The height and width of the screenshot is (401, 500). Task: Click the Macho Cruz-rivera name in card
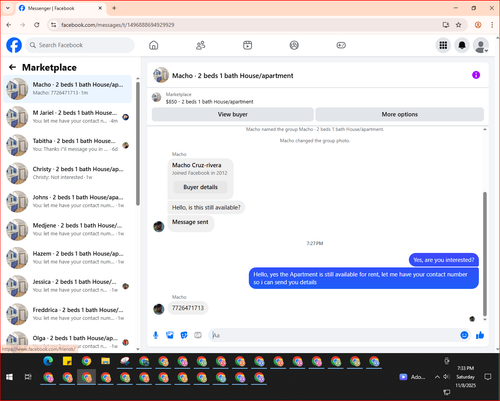196,165
